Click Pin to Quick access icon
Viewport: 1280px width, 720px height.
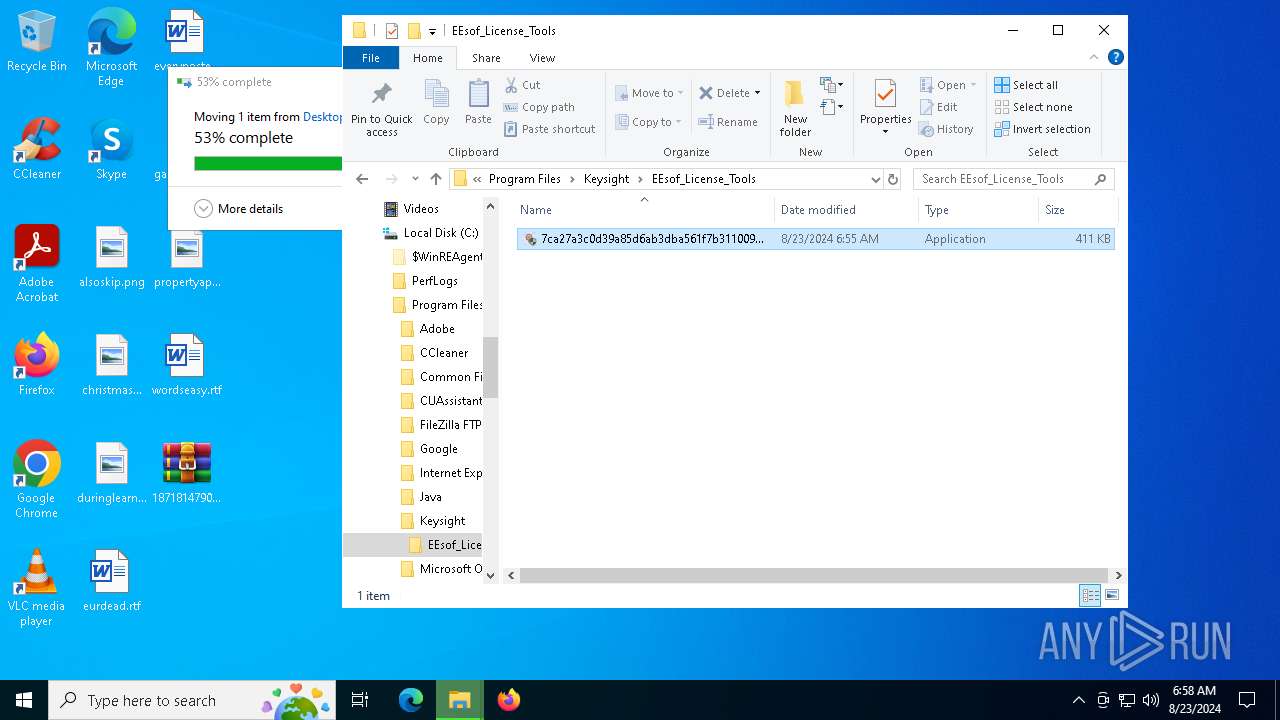tap(381, 109)
